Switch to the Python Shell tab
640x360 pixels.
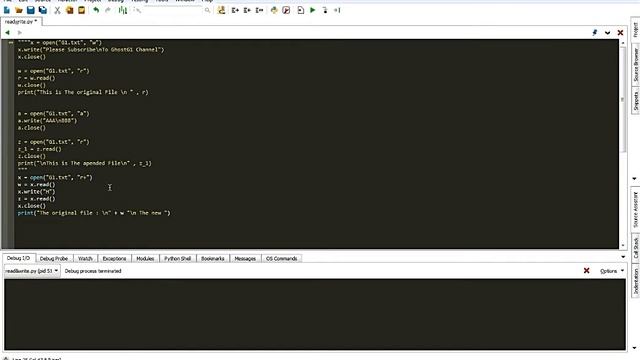[x=178, y=259]
